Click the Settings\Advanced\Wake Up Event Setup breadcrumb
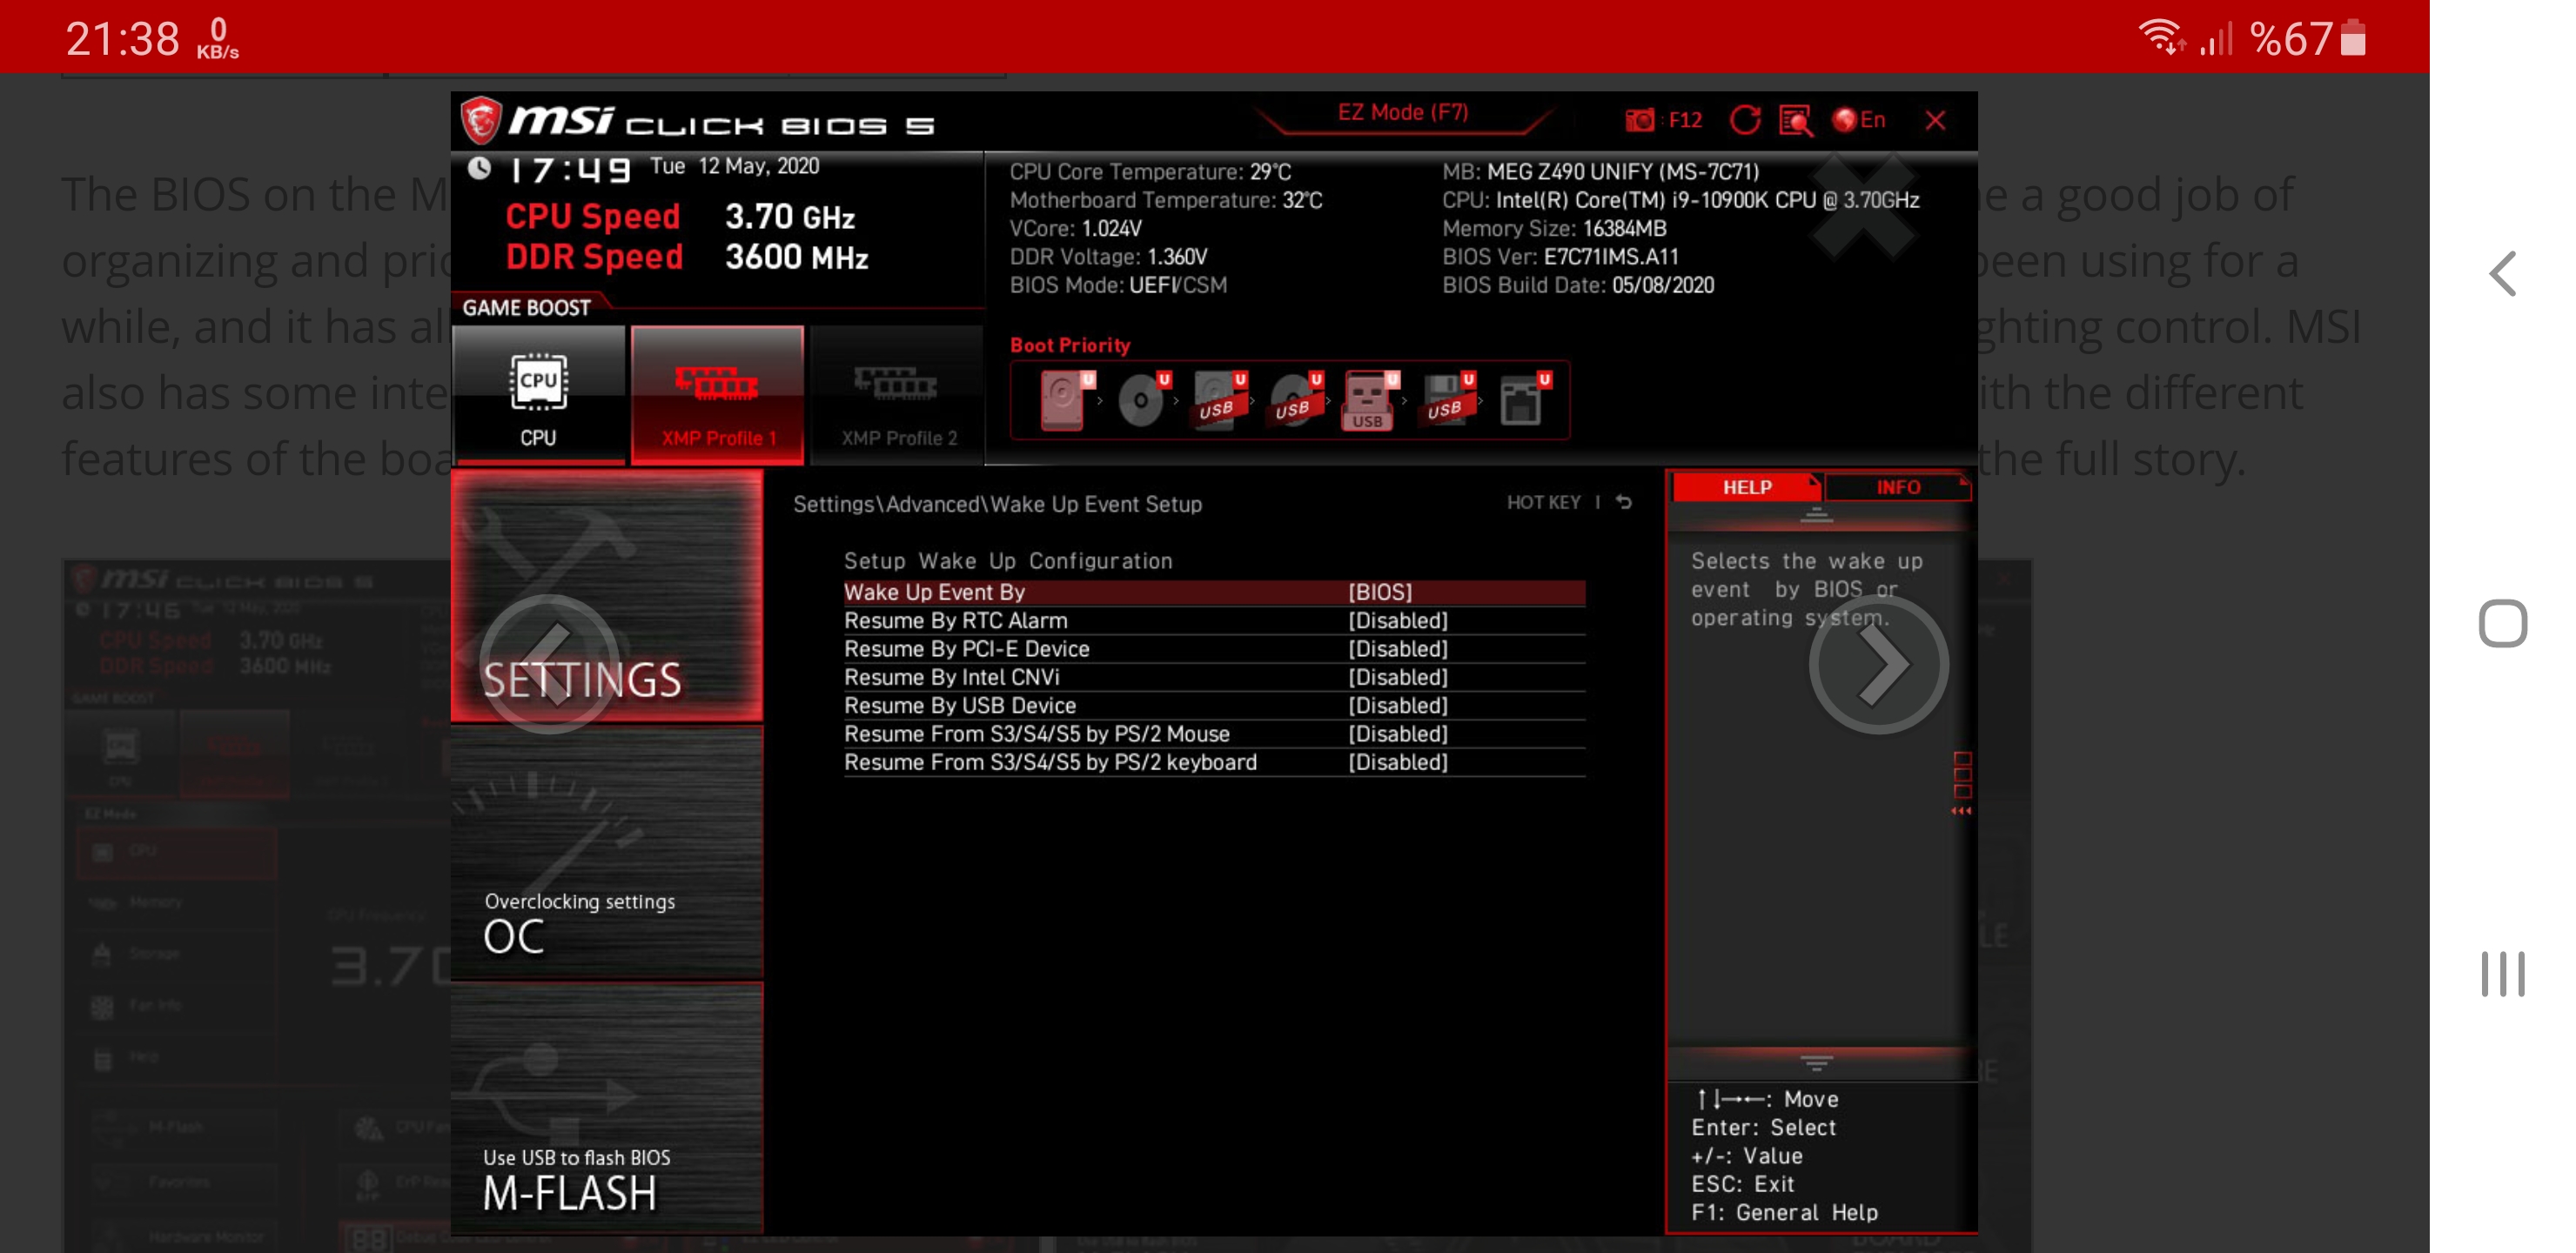This screenshot has height=1253, width=2576. coord(997,504)
